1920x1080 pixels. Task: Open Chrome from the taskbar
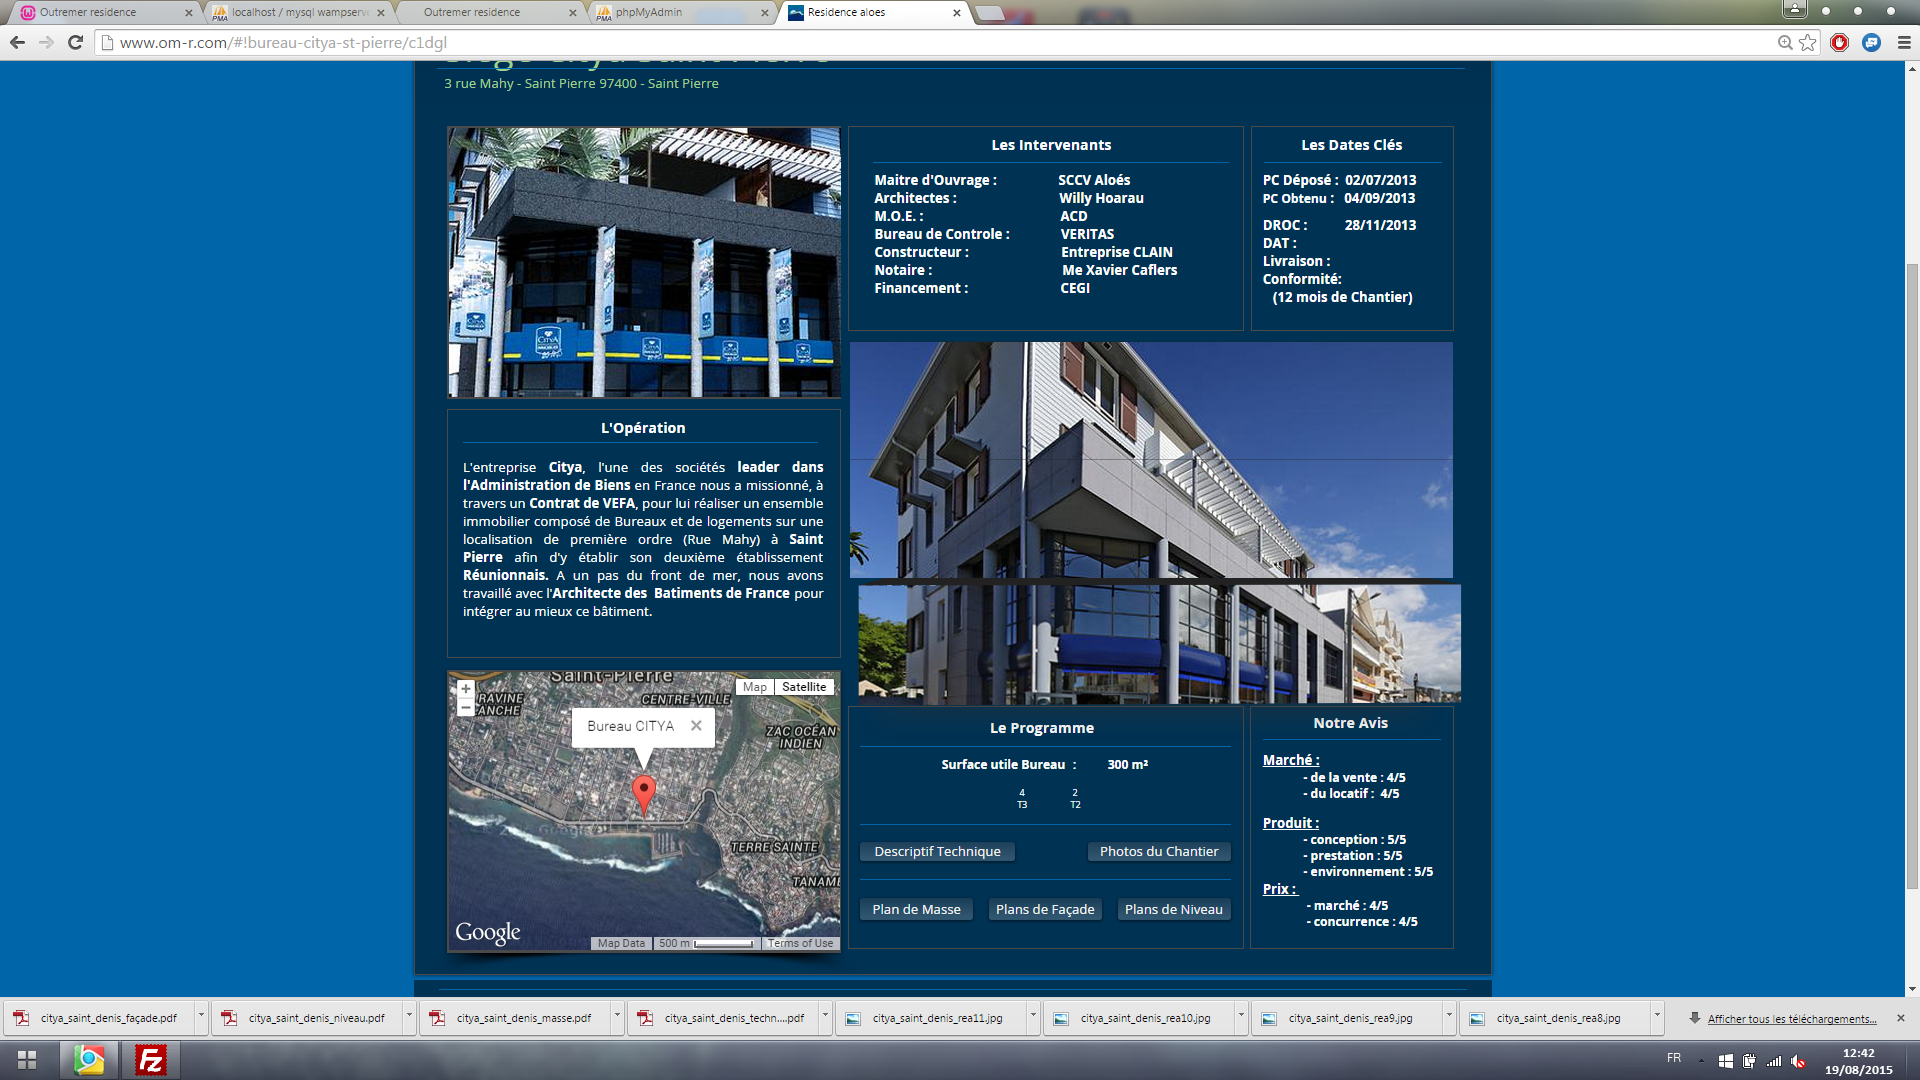89,1059
